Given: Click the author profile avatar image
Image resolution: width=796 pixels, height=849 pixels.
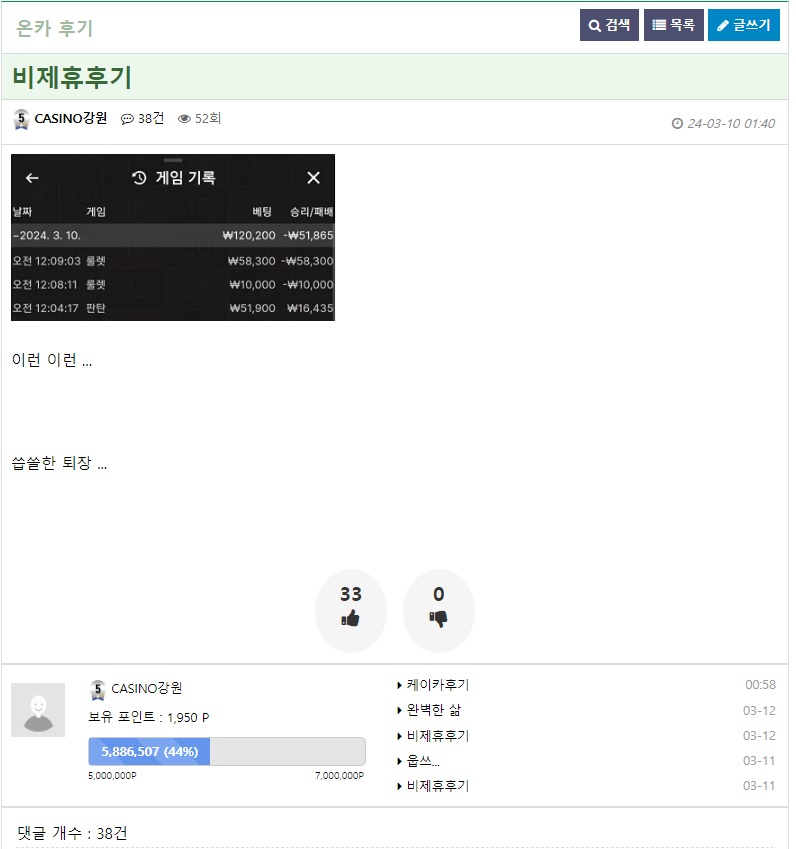Looking at the screenshot, I should click(x=38, y=709).
